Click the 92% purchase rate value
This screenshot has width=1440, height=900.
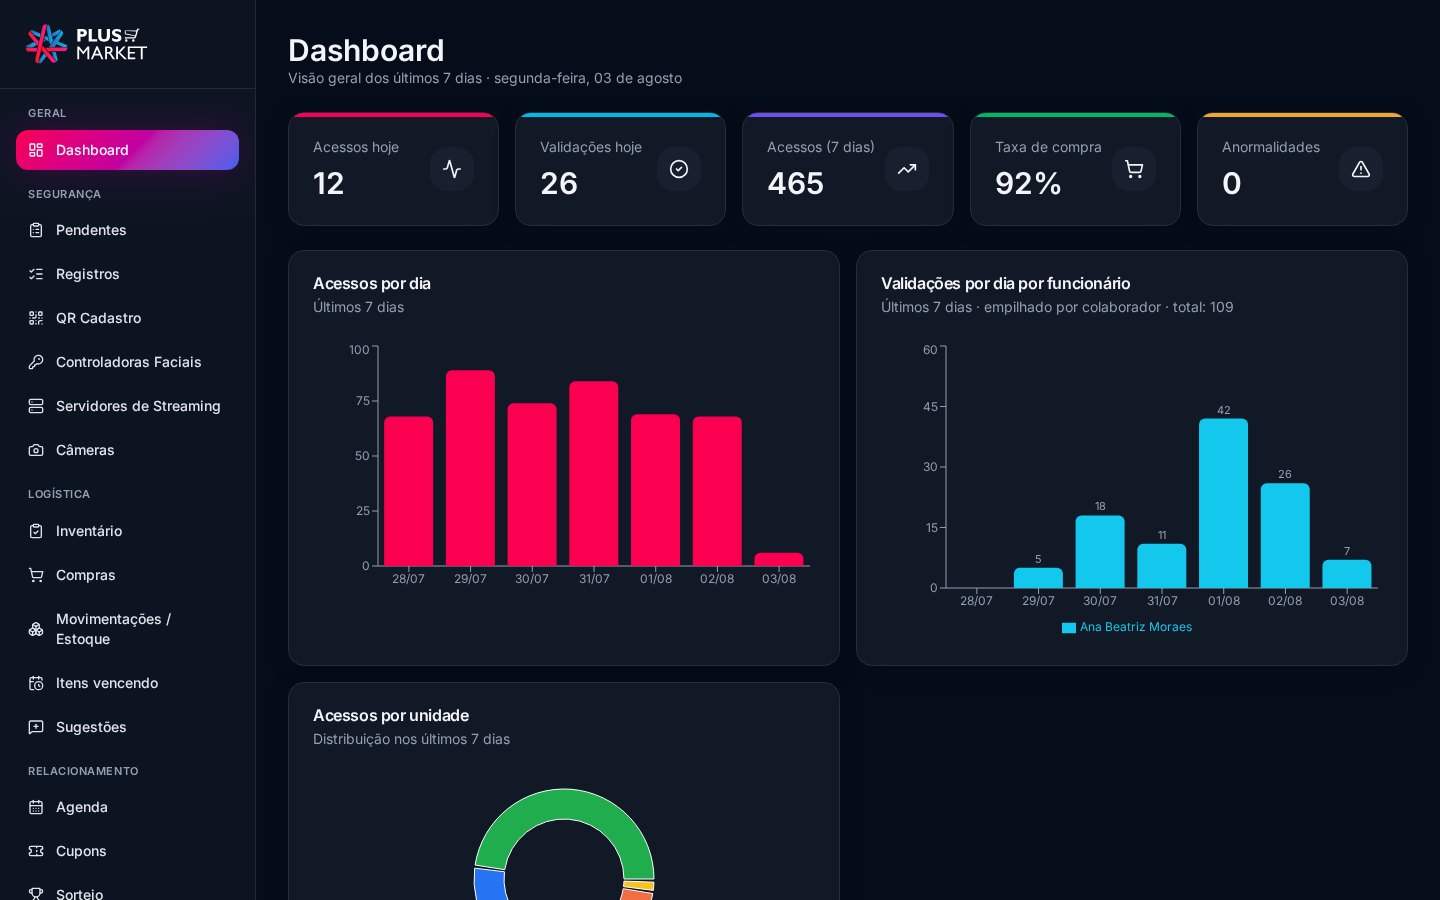pyautogui.click(x=1028, y=183)
